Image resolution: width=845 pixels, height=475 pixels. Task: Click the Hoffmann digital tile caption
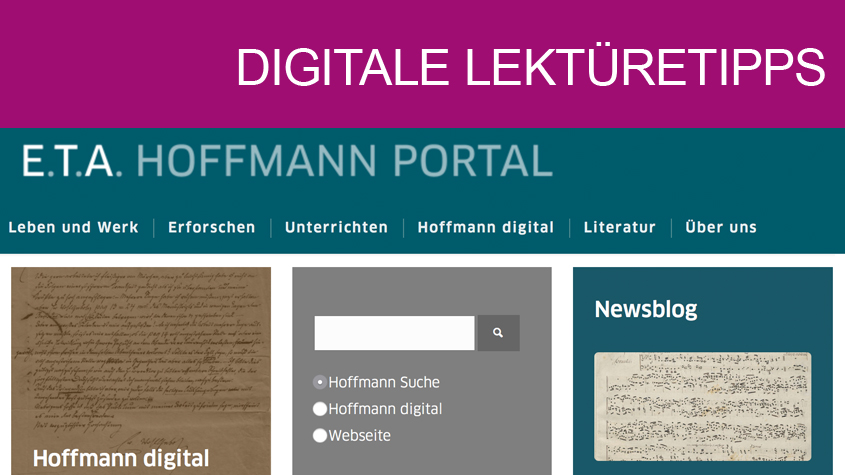121,458
